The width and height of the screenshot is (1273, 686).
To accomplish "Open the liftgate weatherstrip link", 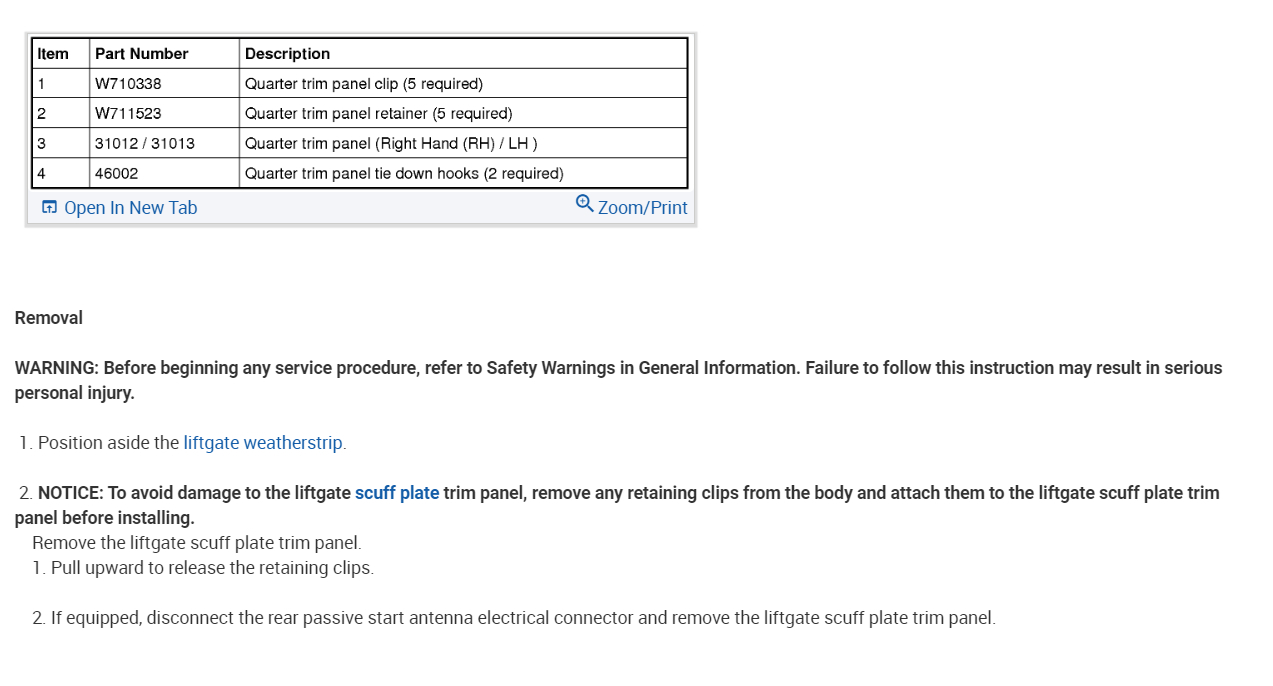I will tap(263, 443).
